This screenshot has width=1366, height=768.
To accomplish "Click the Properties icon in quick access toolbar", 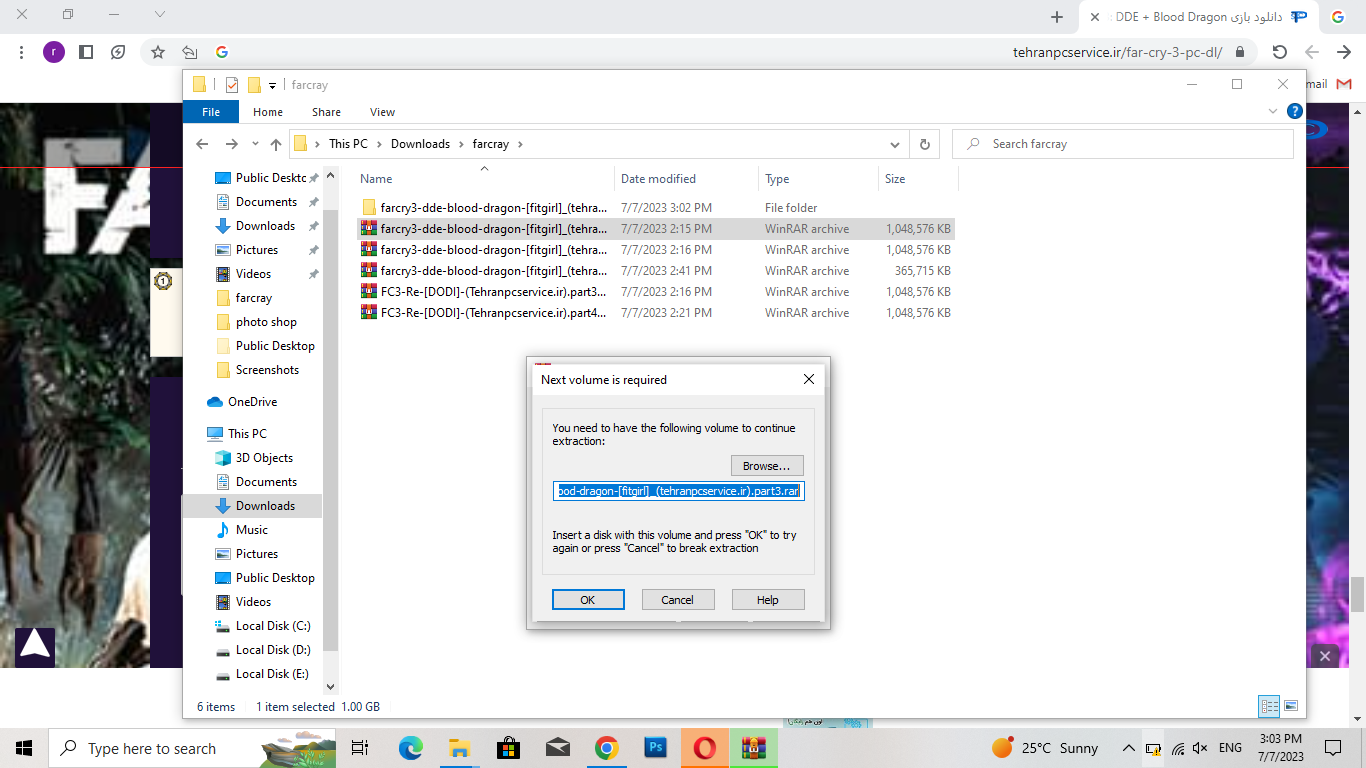I will [232, 85].
